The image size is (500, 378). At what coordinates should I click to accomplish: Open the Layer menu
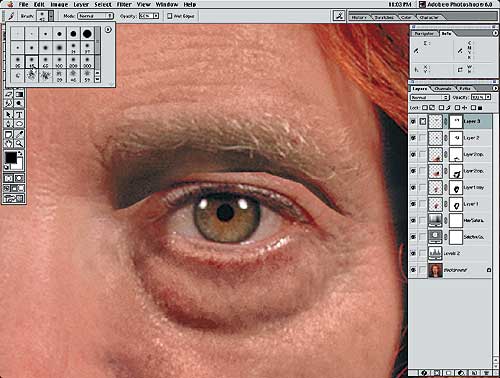(81, 5)
